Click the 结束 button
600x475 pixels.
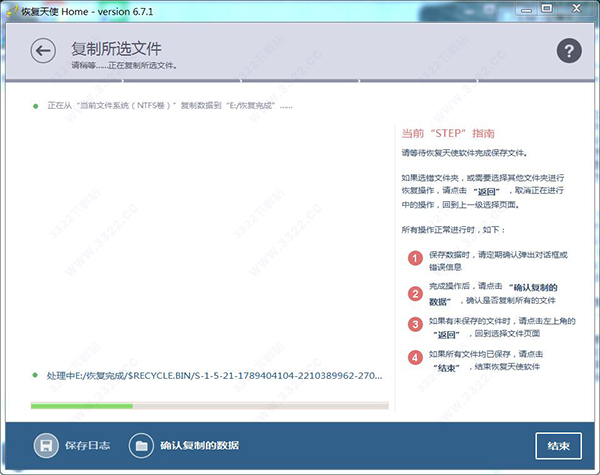click(558, 446)
